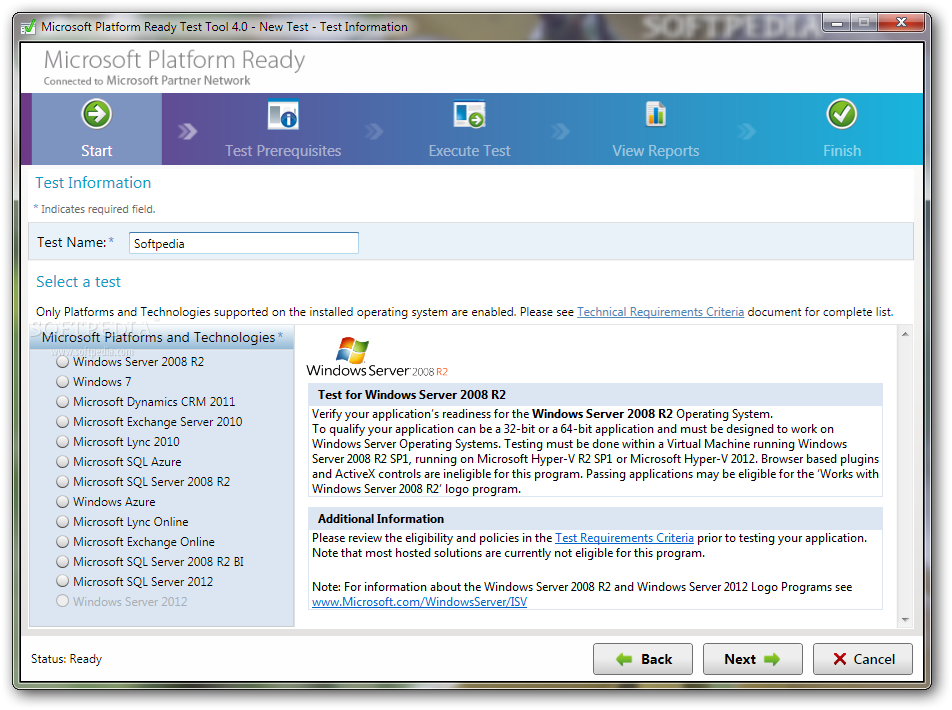
Task: Close the Platform Ready Test Tool window
Action: 901,23
